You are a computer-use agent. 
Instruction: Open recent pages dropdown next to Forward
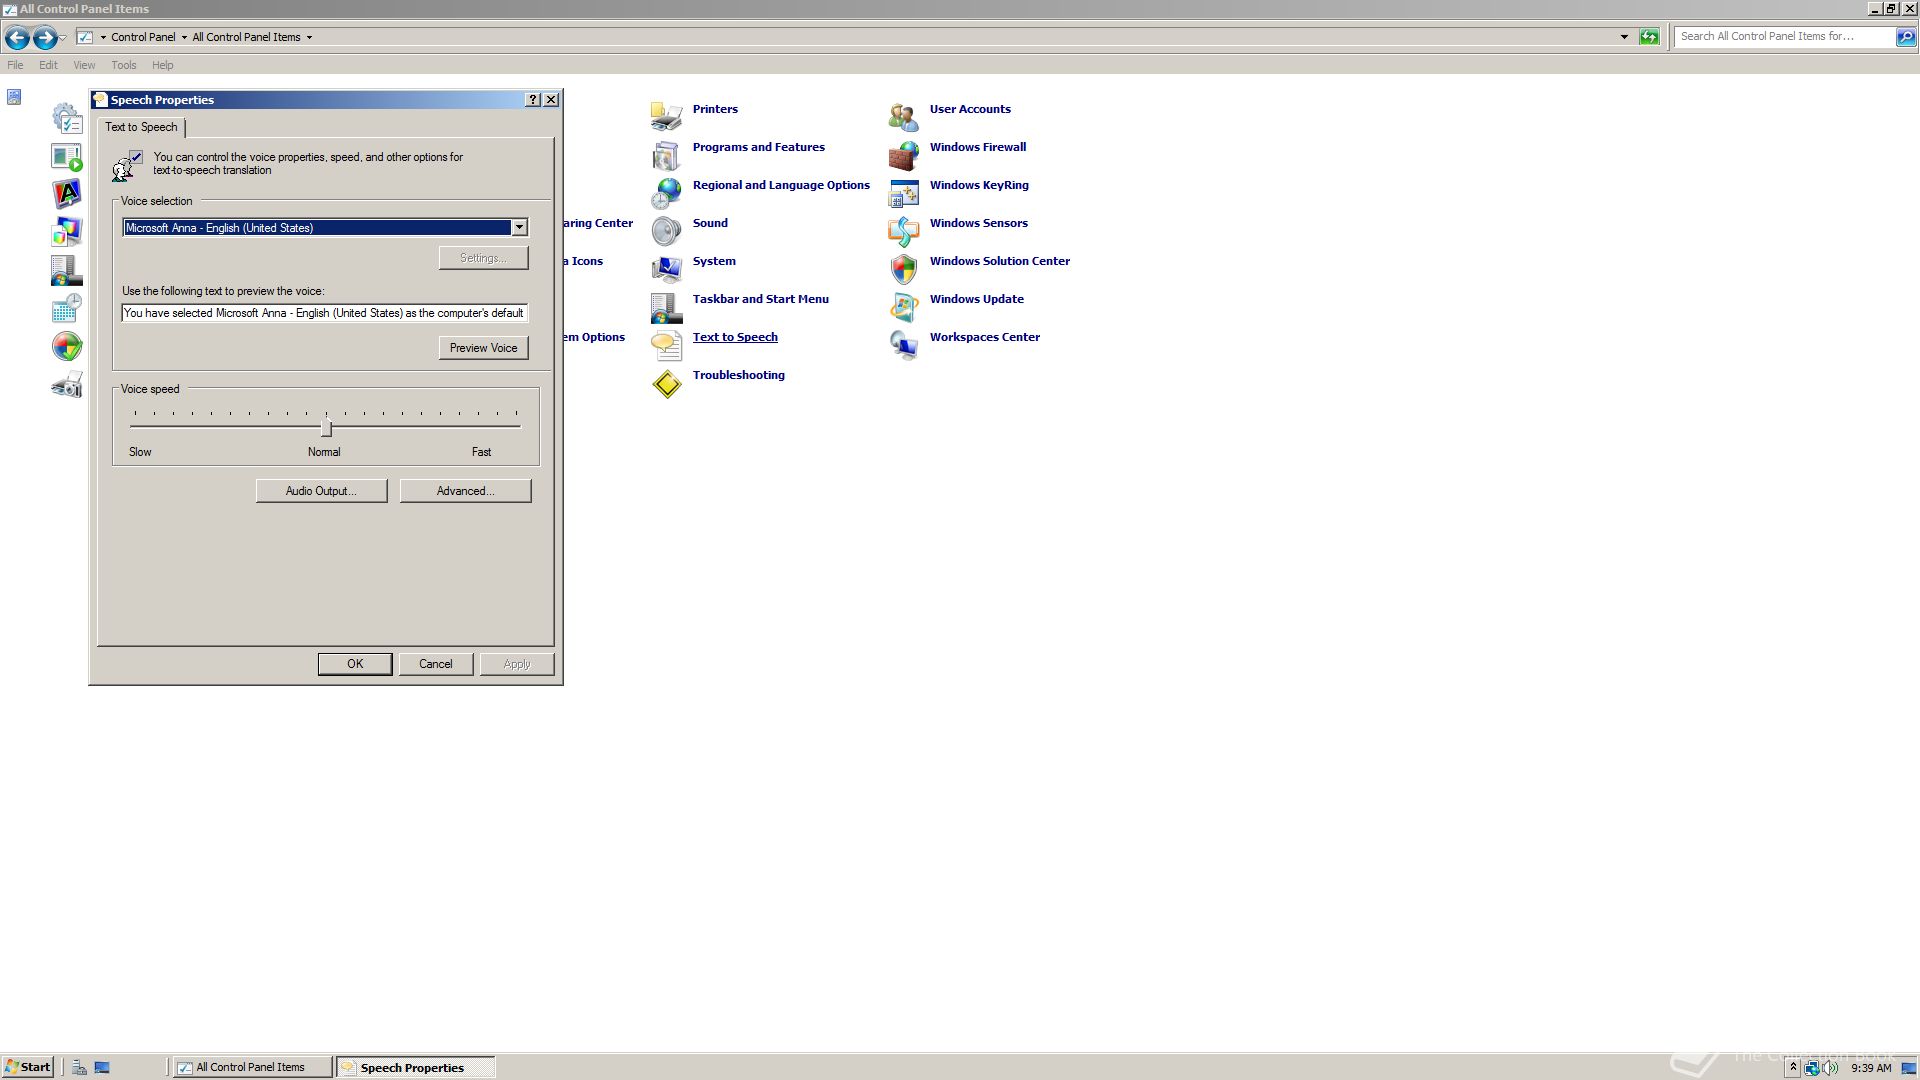63,37
